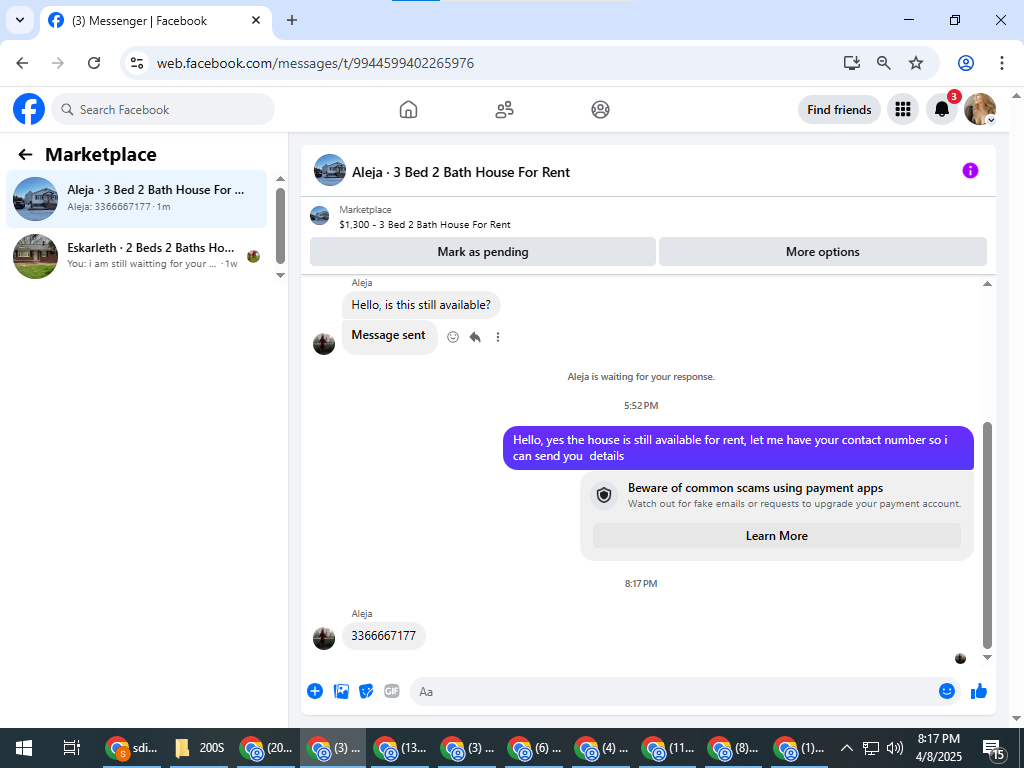
Task: Open Chrome three-dot menu
Action: coord(1001,63)
